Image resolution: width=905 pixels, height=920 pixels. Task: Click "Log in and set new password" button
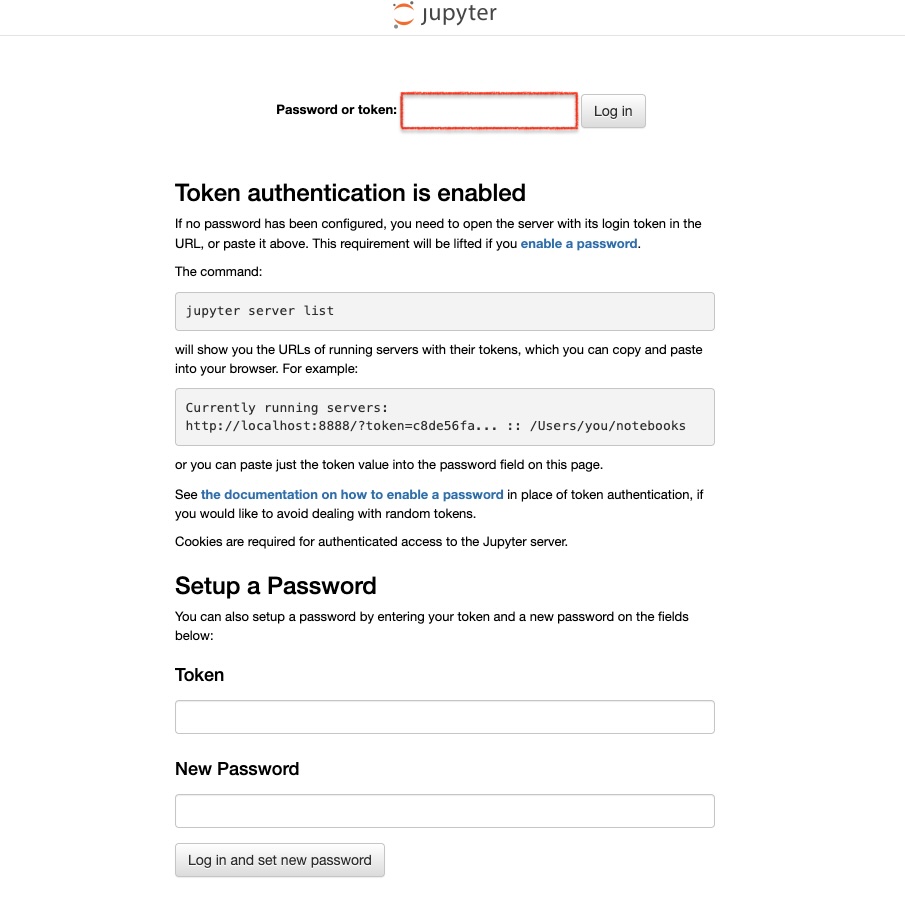(279, 860)
